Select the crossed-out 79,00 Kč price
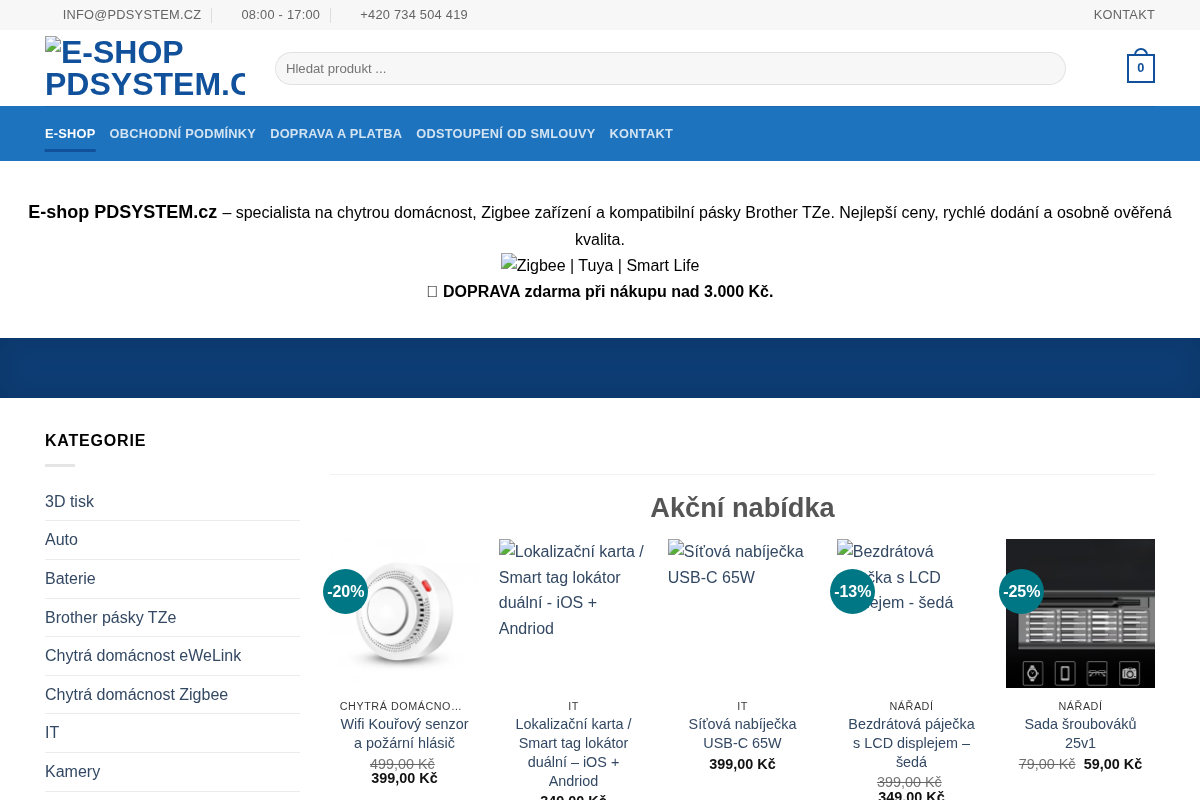 [x=1047, y=764]
